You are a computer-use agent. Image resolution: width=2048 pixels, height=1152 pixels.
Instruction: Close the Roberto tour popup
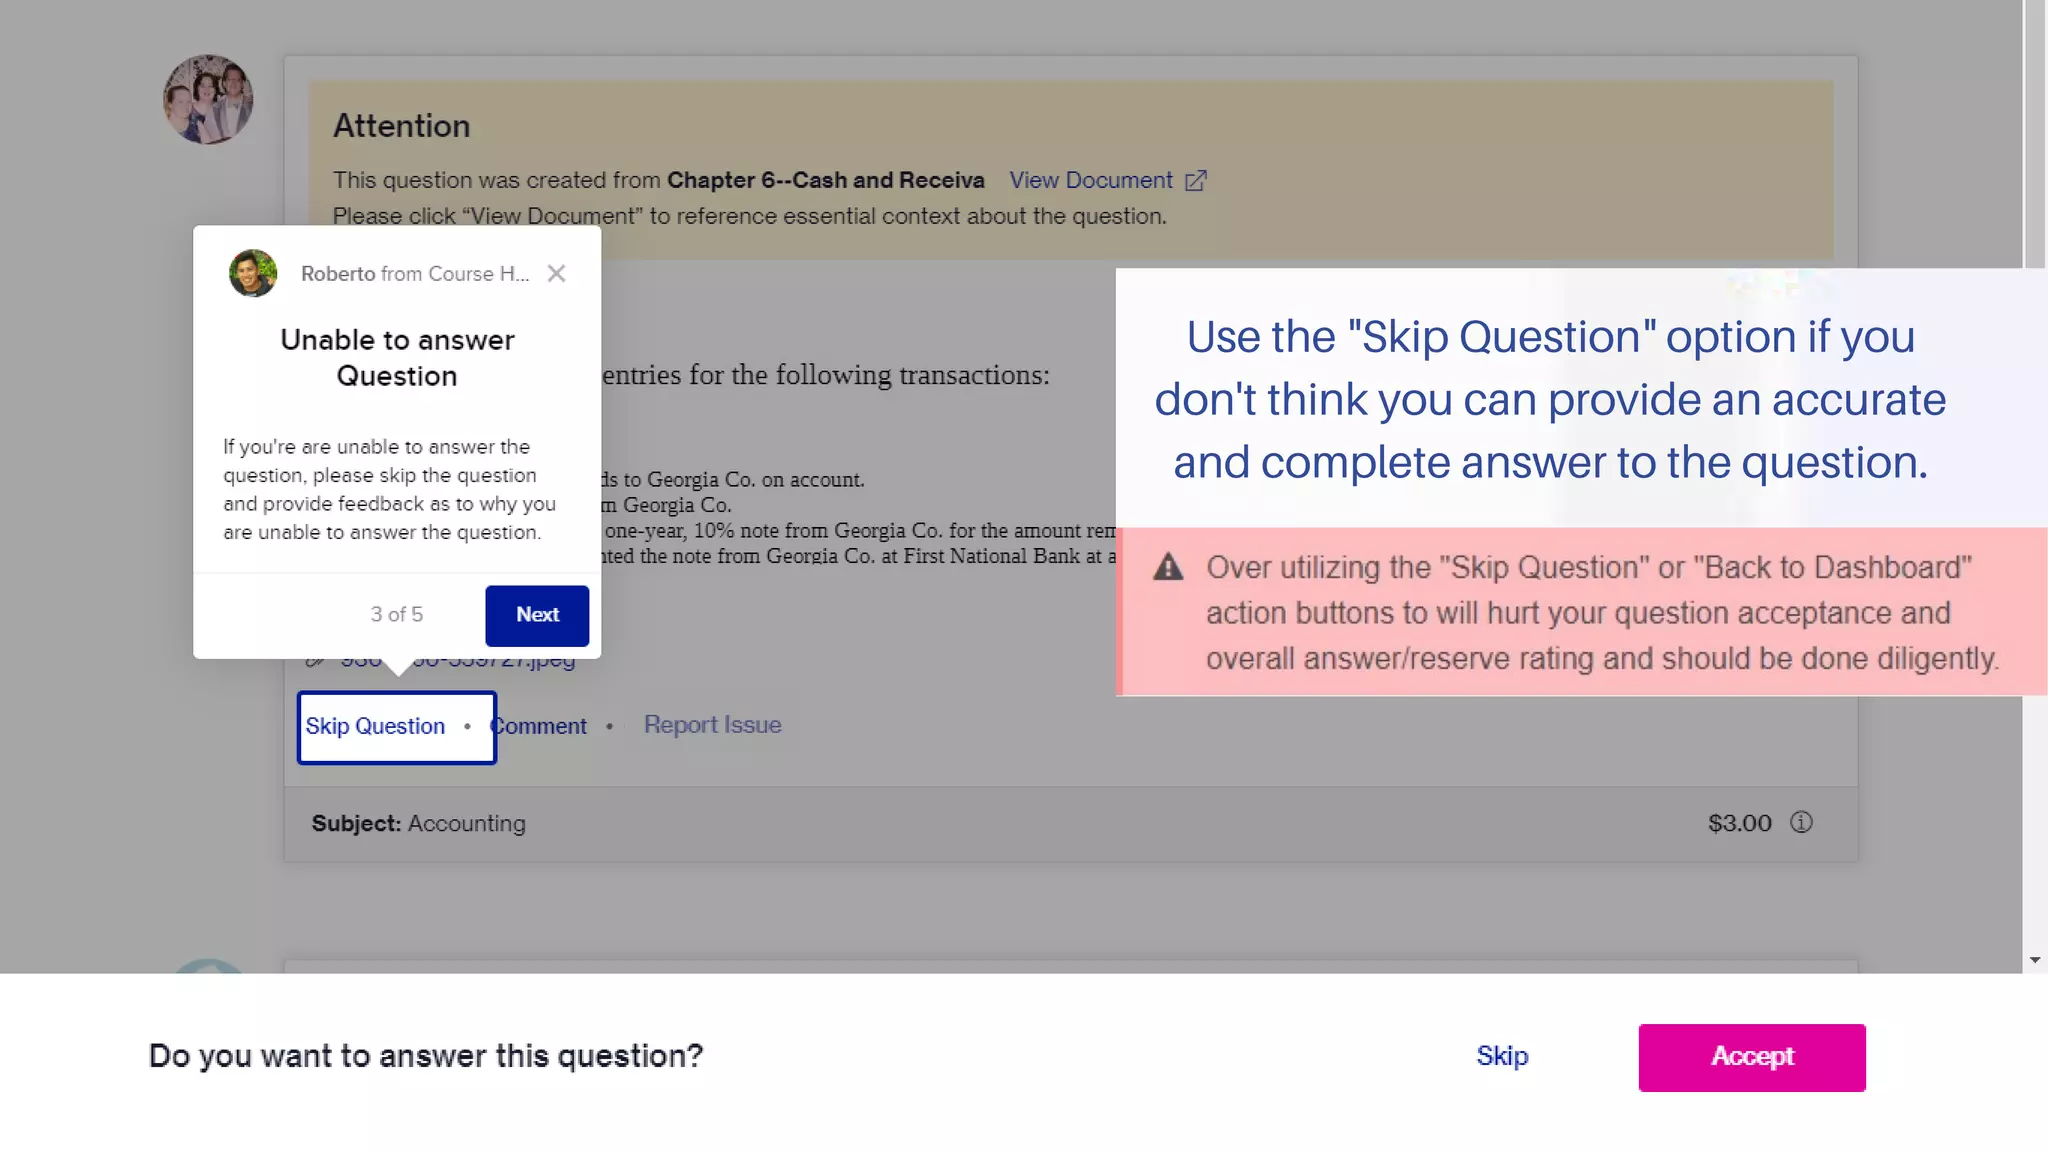point(556,274)
